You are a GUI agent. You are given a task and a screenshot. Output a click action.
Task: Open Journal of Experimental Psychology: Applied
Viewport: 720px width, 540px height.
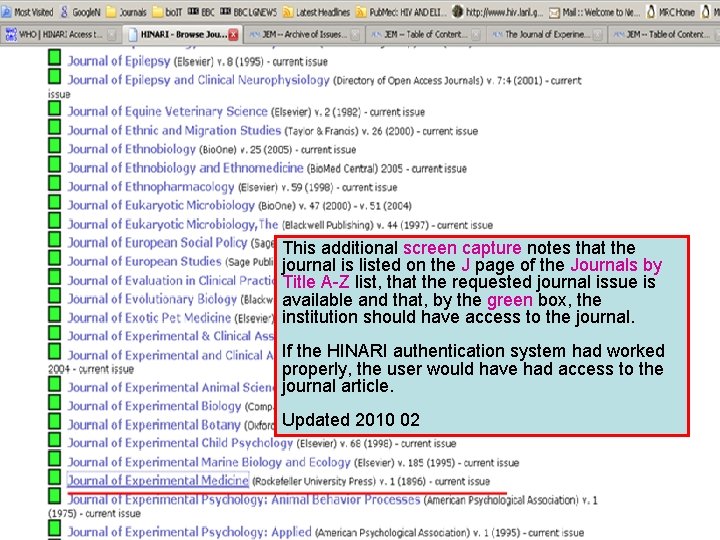coord(190,532)
